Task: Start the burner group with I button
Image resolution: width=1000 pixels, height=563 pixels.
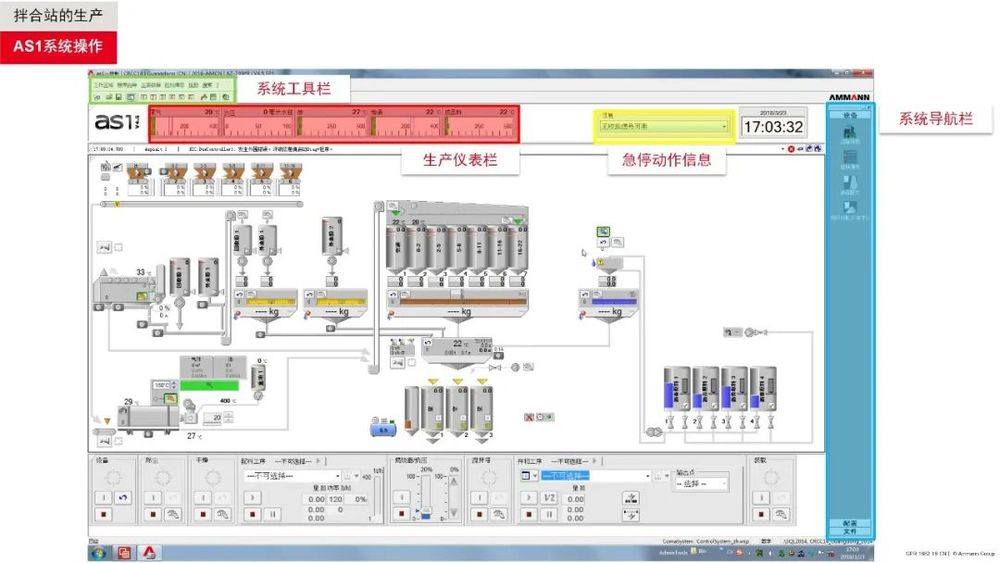Action: coord(402,497)
